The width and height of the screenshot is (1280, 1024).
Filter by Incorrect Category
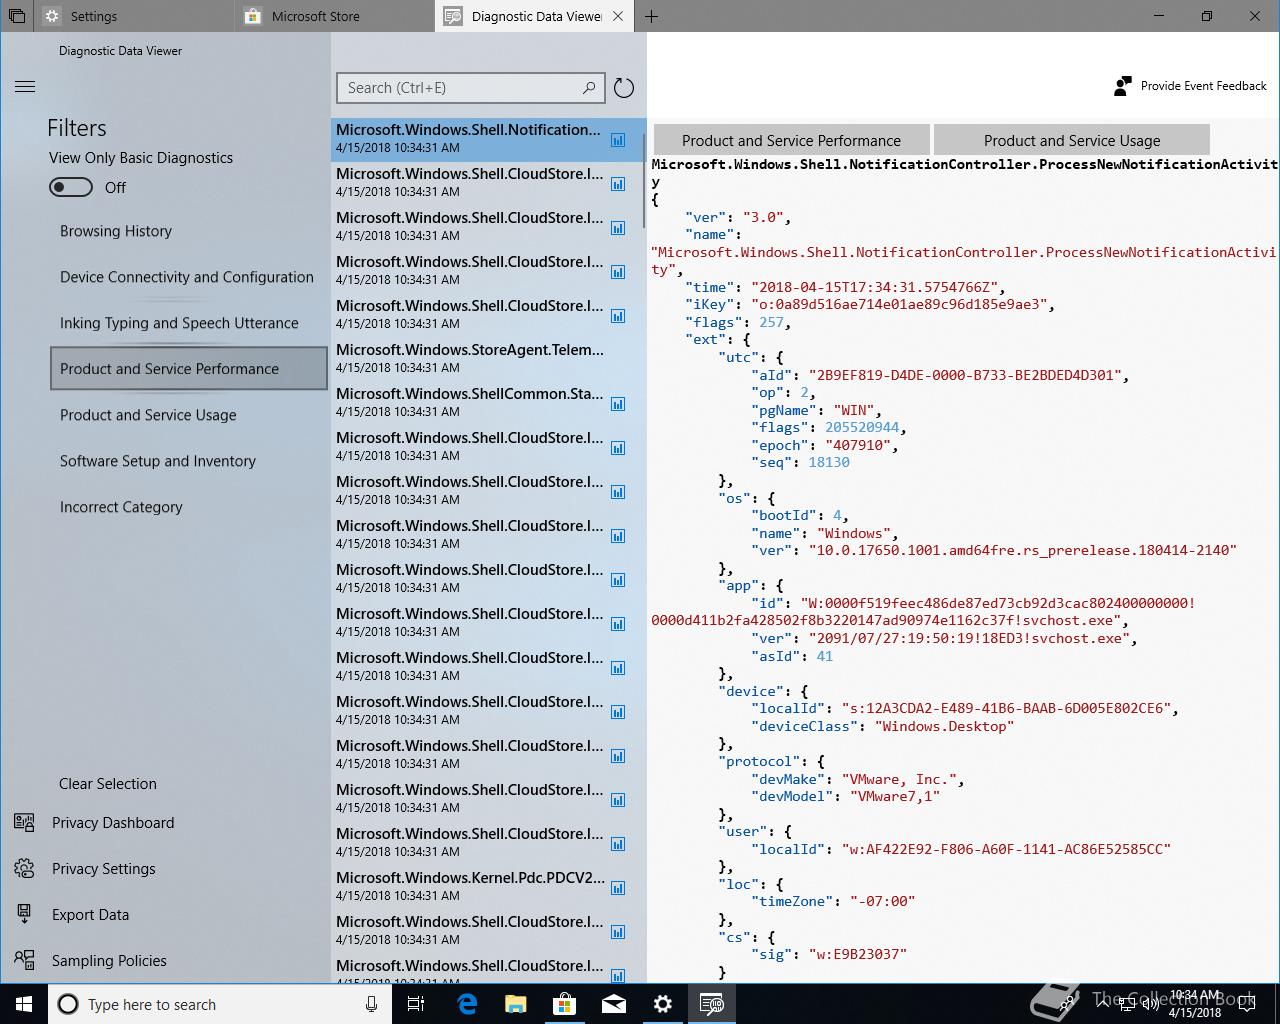coord(121,507)
